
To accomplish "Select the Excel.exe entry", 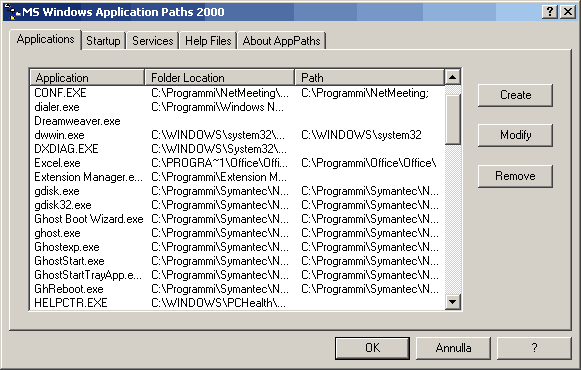I will tap(57, 163).
